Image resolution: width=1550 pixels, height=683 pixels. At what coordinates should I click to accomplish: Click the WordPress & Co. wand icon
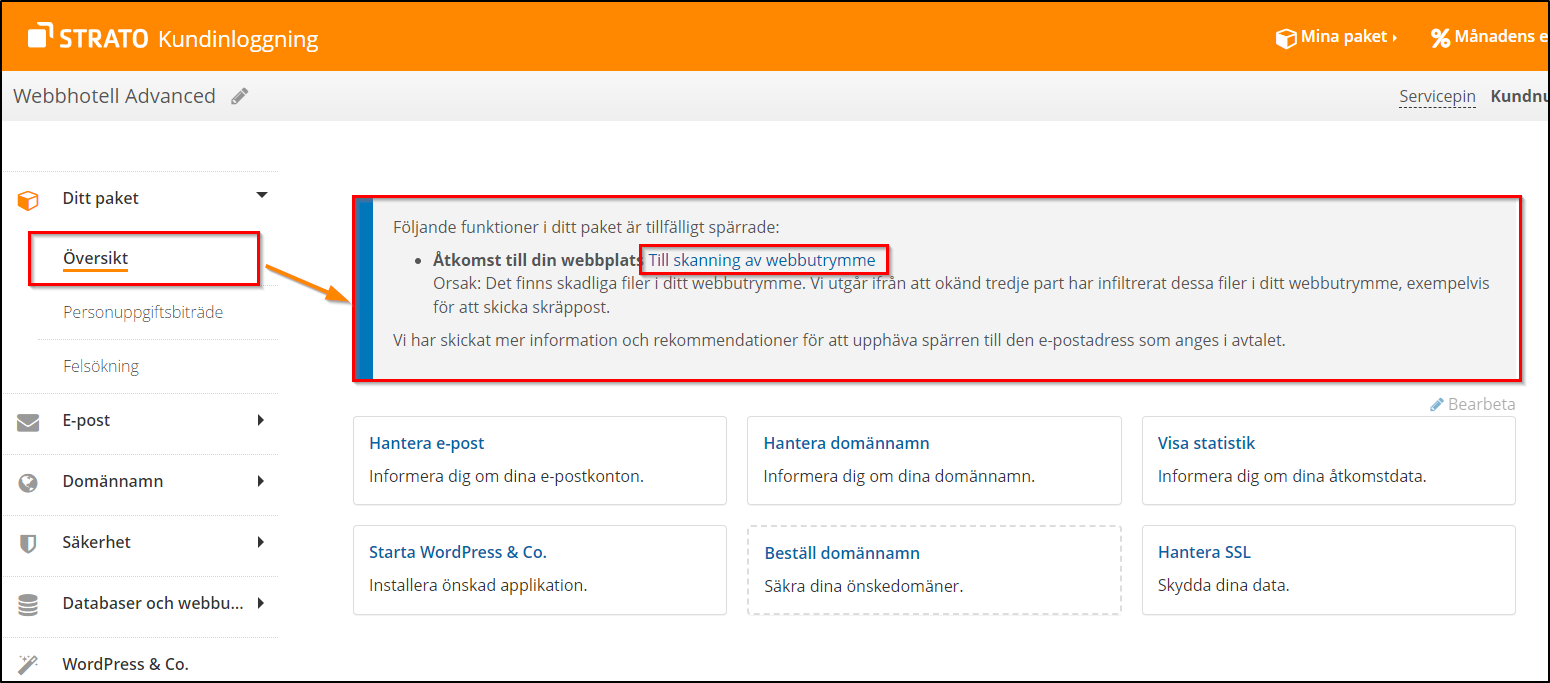[28, 664]
